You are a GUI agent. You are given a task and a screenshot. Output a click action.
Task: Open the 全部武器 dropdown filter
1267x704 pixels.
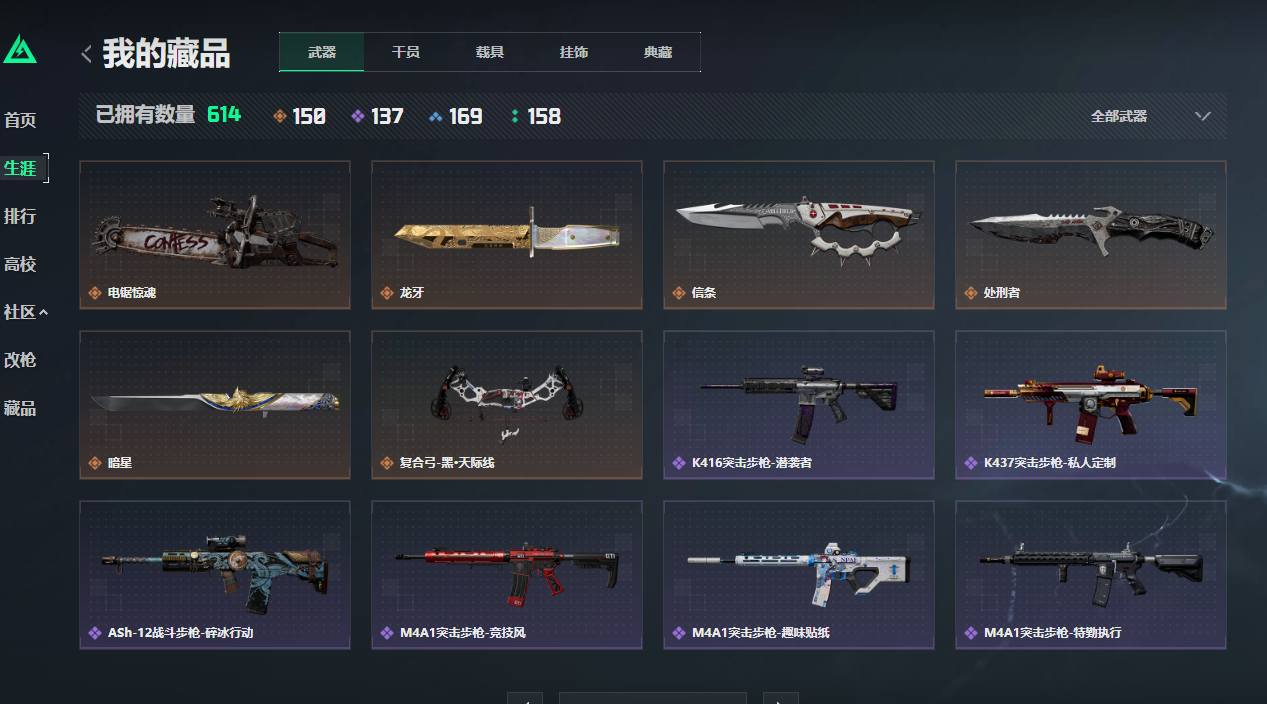point(1150,116)
